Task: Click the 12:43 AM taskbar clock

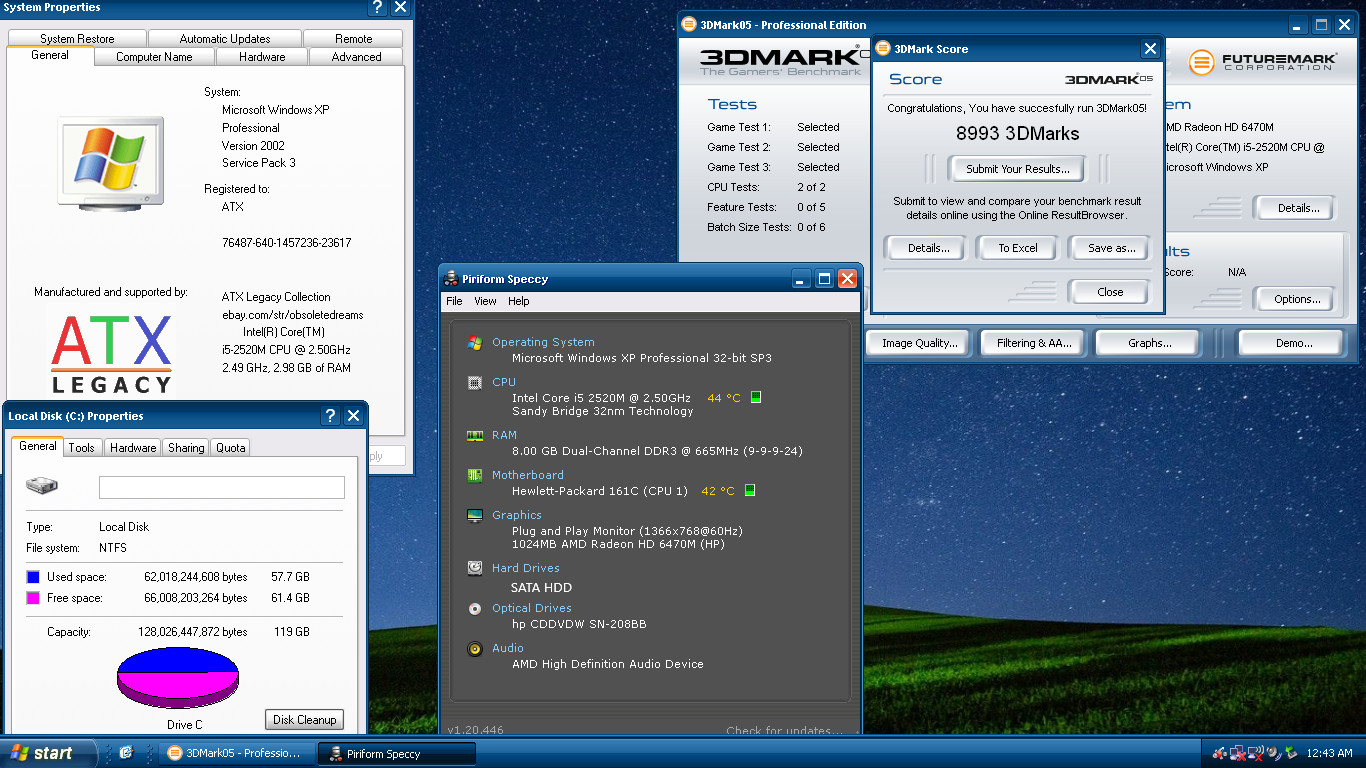Action: point(1330,753)
